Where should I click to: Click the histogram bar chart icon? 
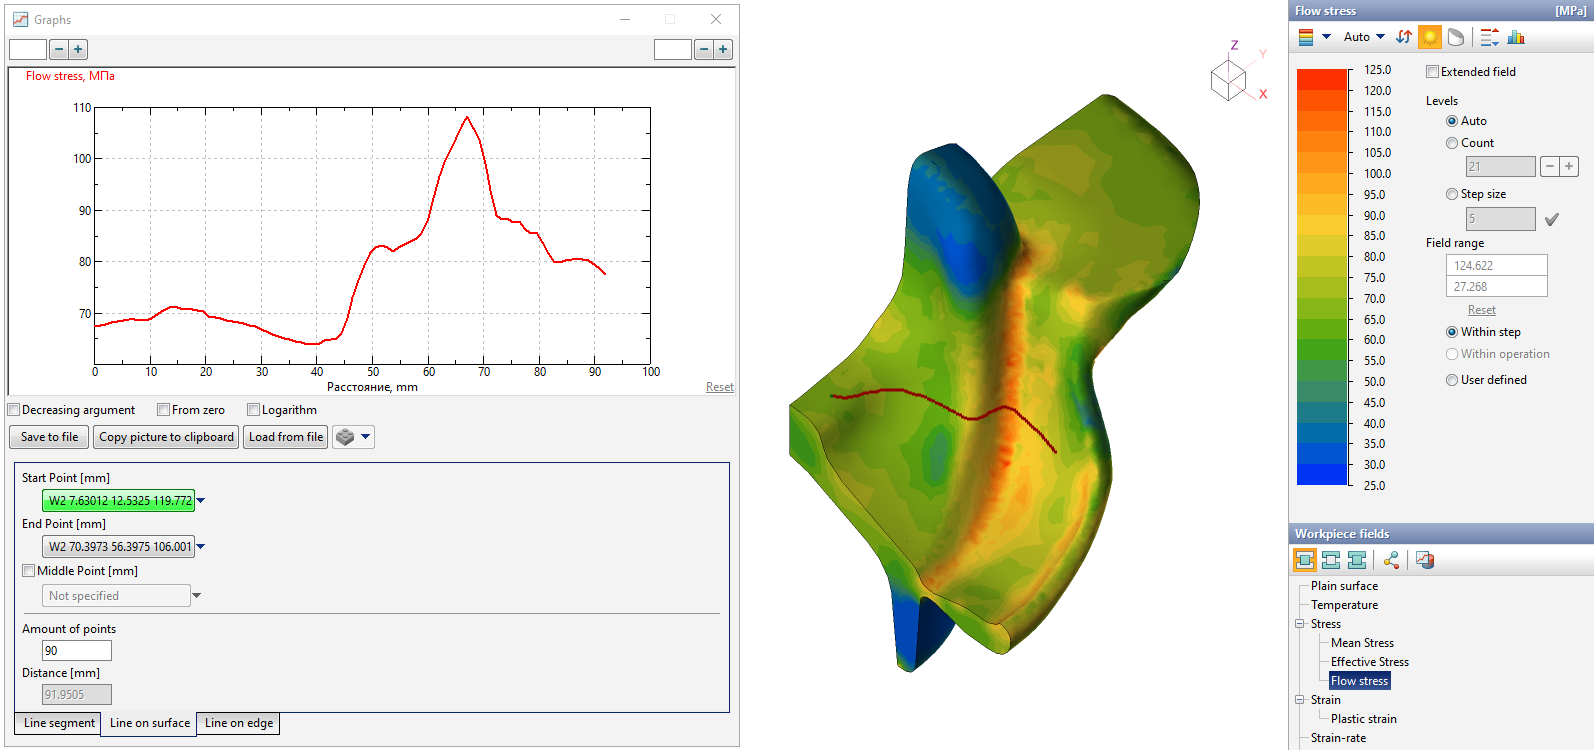point(1516,37)
